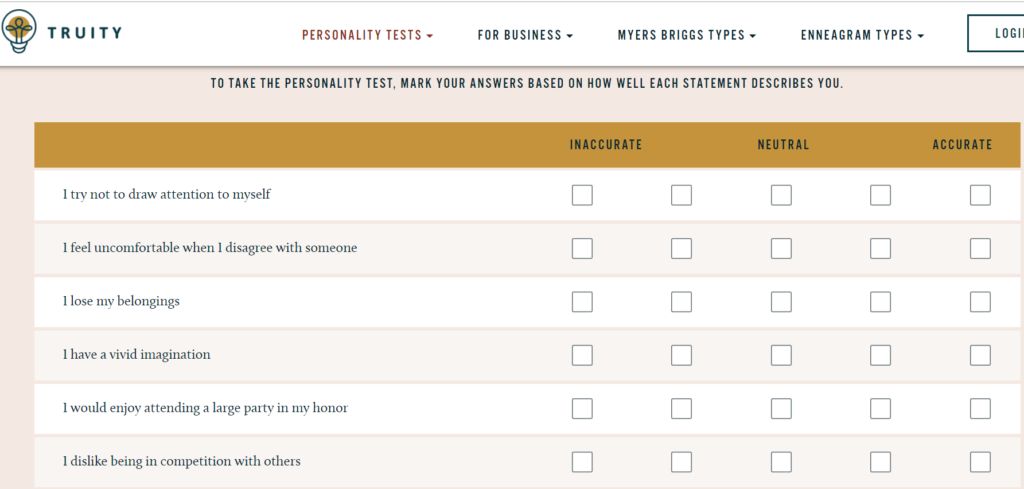Select Neutral for 'large party in my honor'
The width and height of the screenshot is (1024, 489).
click(781, 408)
